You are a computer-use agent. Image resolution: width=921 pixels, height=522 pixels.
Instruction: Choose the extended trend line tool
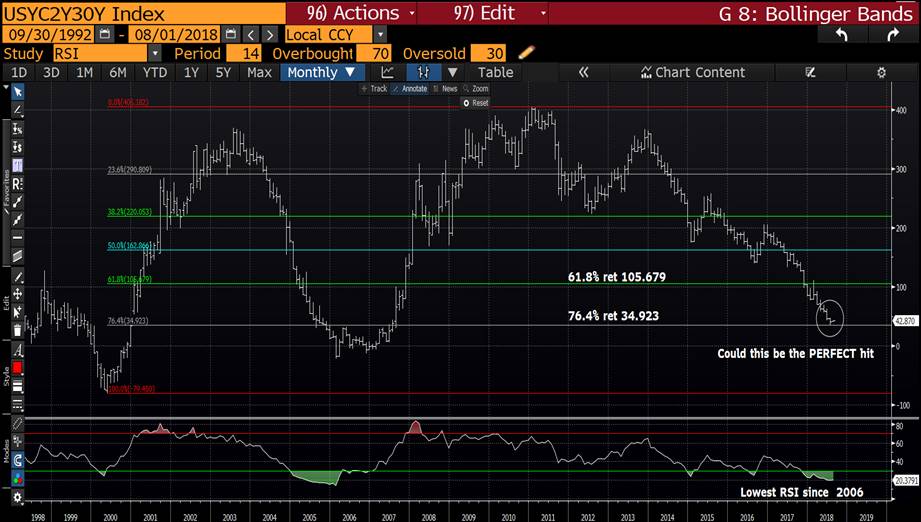[x=18, y=220]
